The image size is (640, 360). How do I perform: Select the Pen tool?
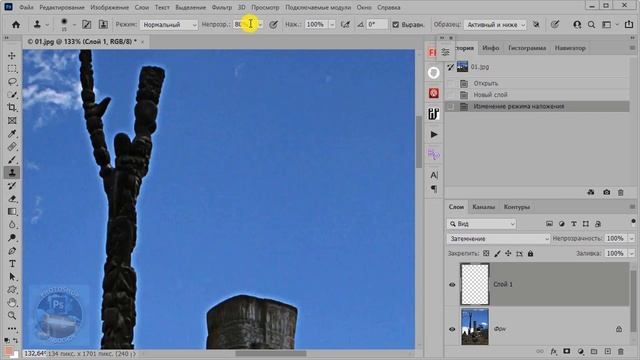pyautogui.click(x=12, y=251)
